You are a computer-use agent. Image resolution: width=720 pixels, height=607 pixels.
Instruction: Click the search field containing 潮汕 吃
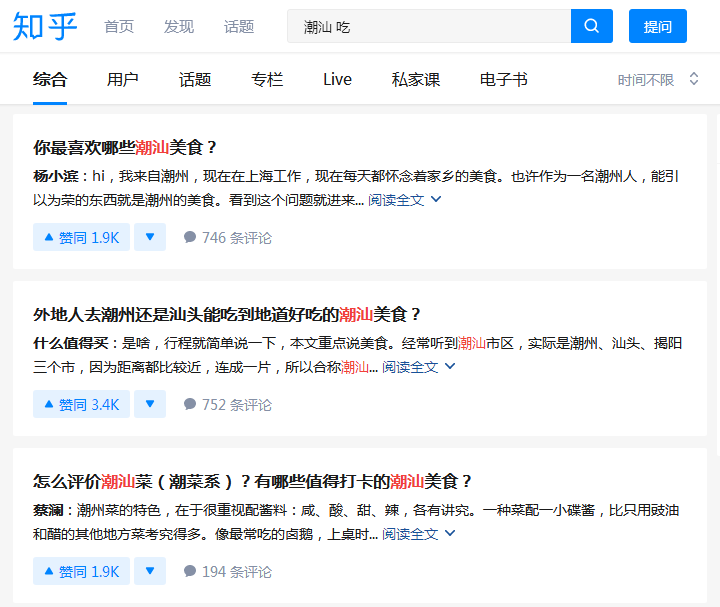pyautogui.click(x=430, y=26)
